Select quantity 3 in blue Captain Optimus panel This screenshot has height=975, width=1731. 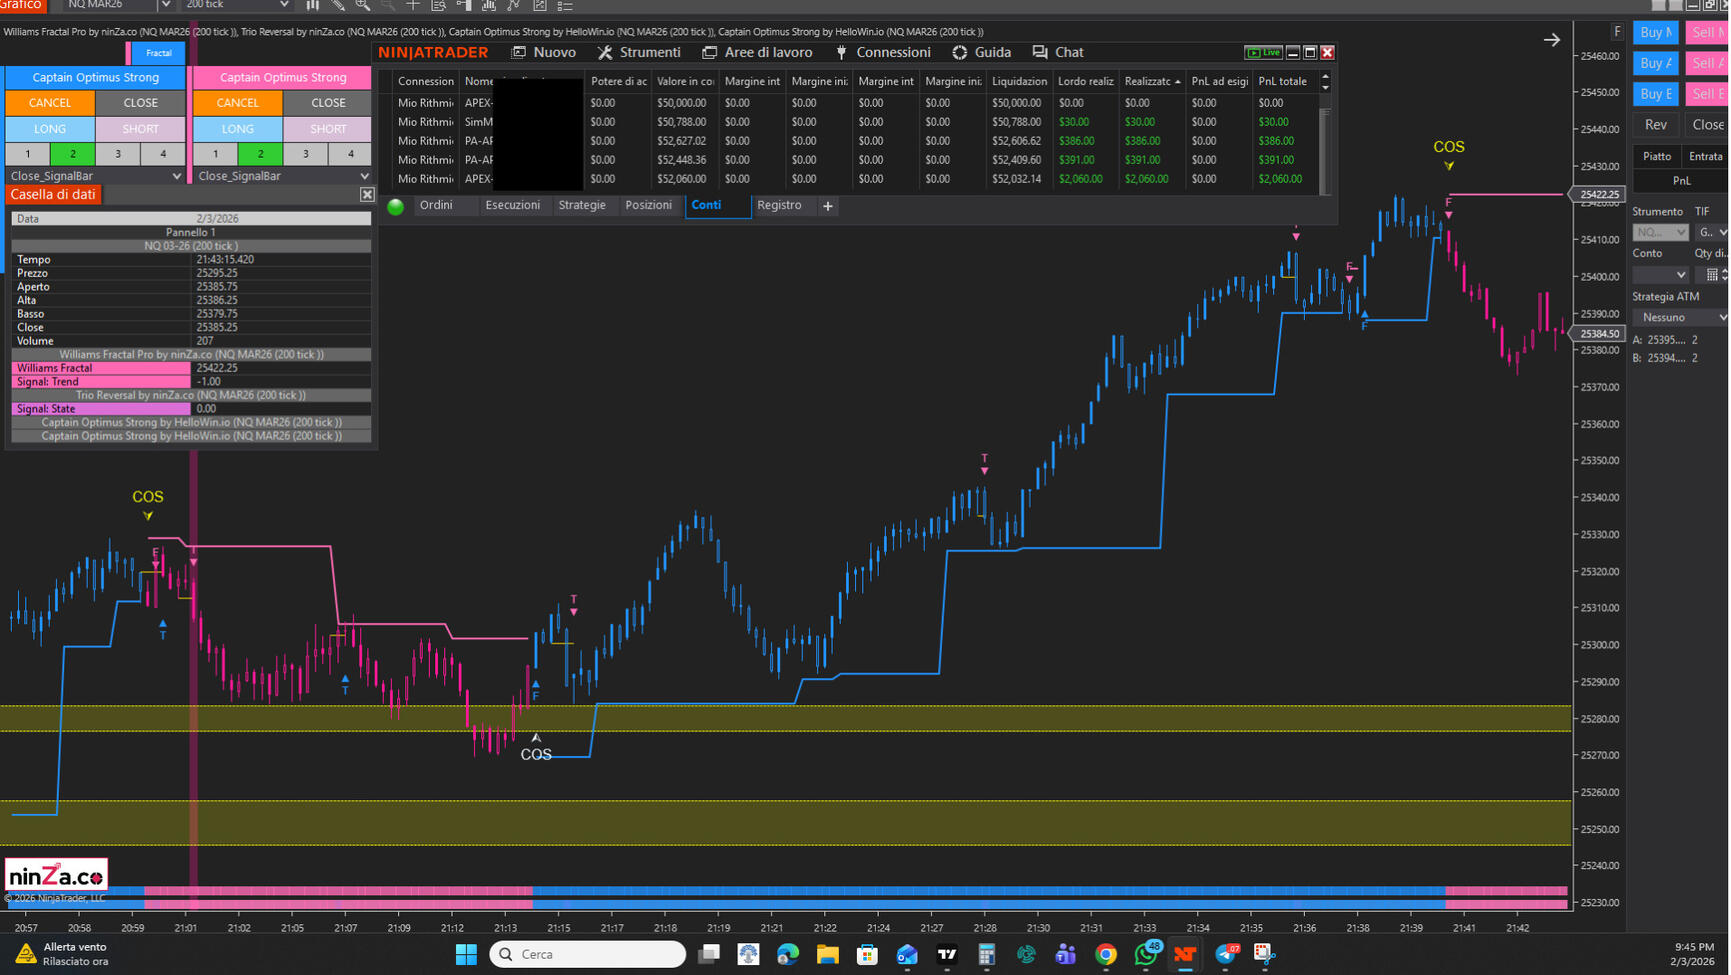pos(118,154)
